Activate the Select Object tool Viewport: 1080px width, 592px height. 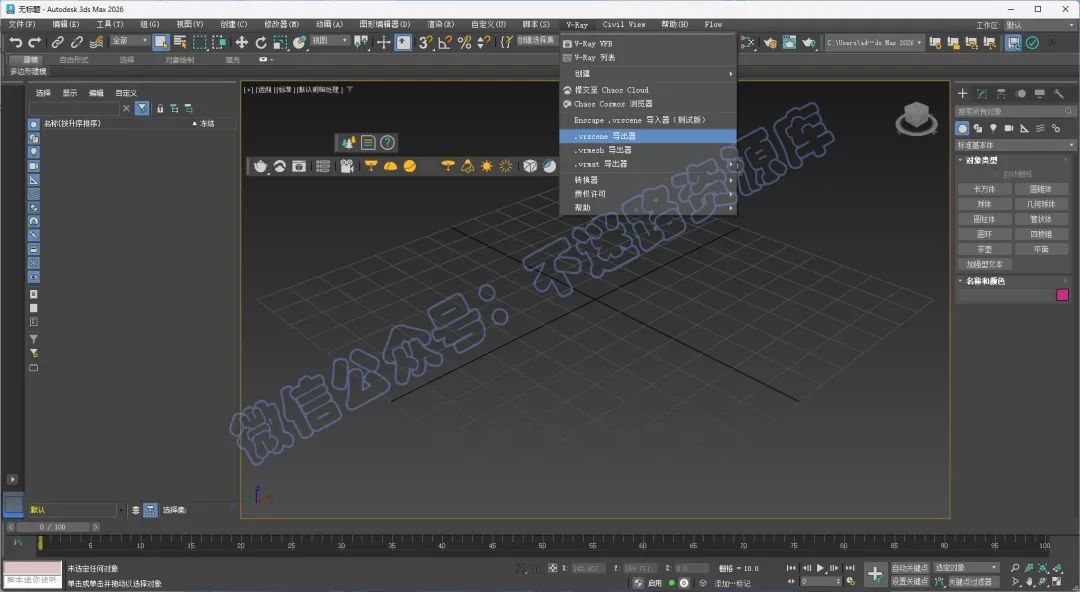click(x=160, y=43)
